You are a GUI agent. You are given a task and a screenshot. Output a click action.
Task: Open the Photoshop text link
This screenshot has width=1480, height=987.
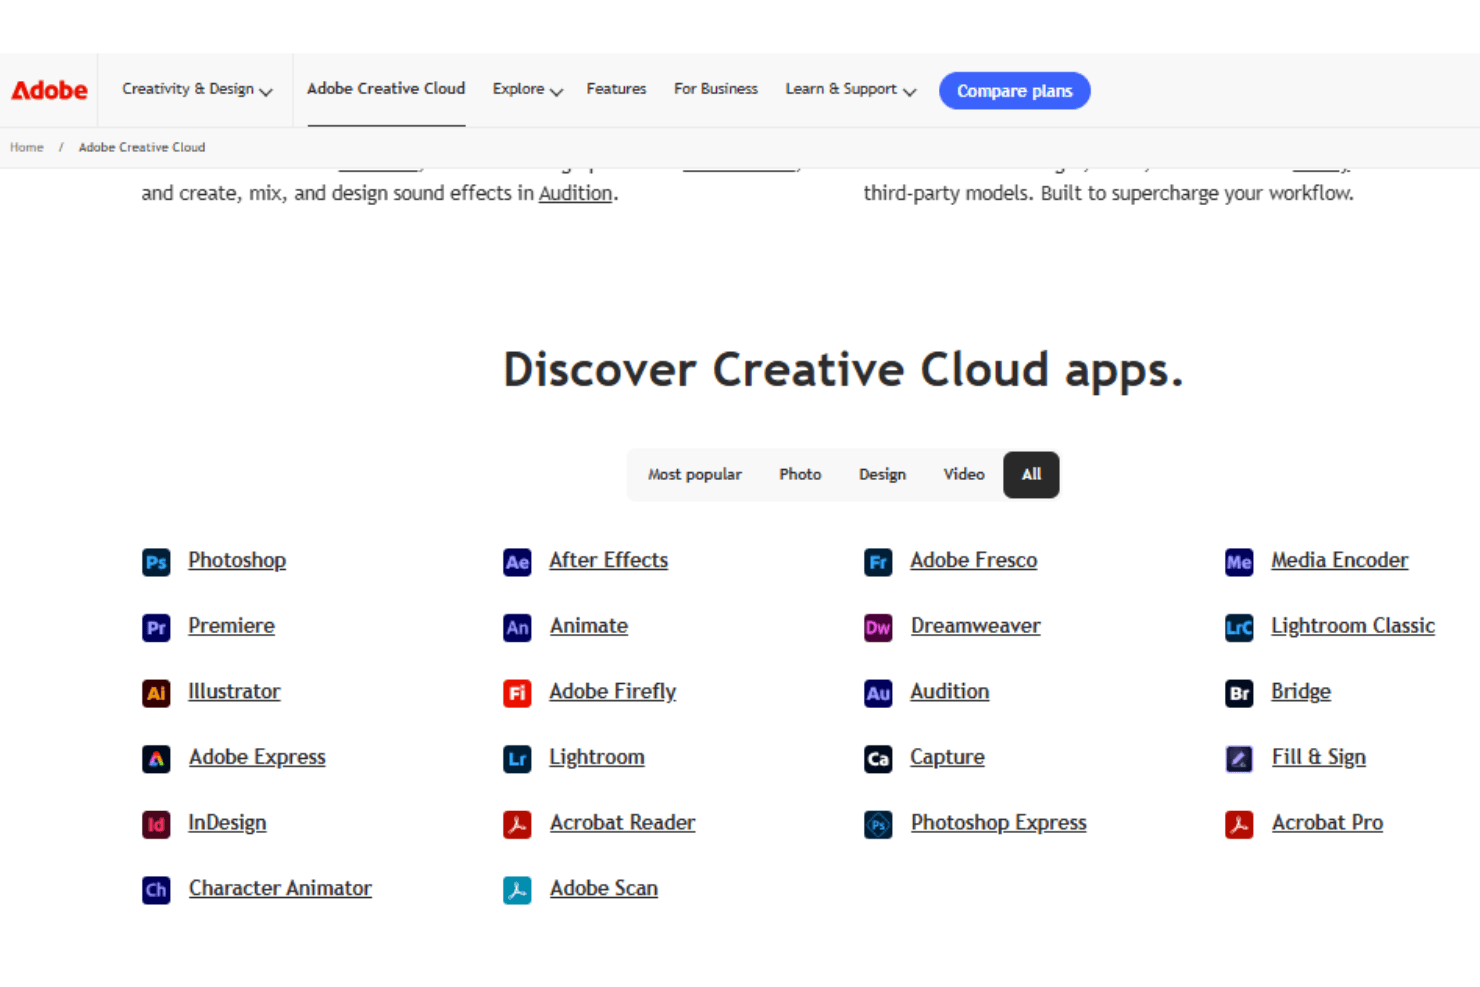(237, 561)
